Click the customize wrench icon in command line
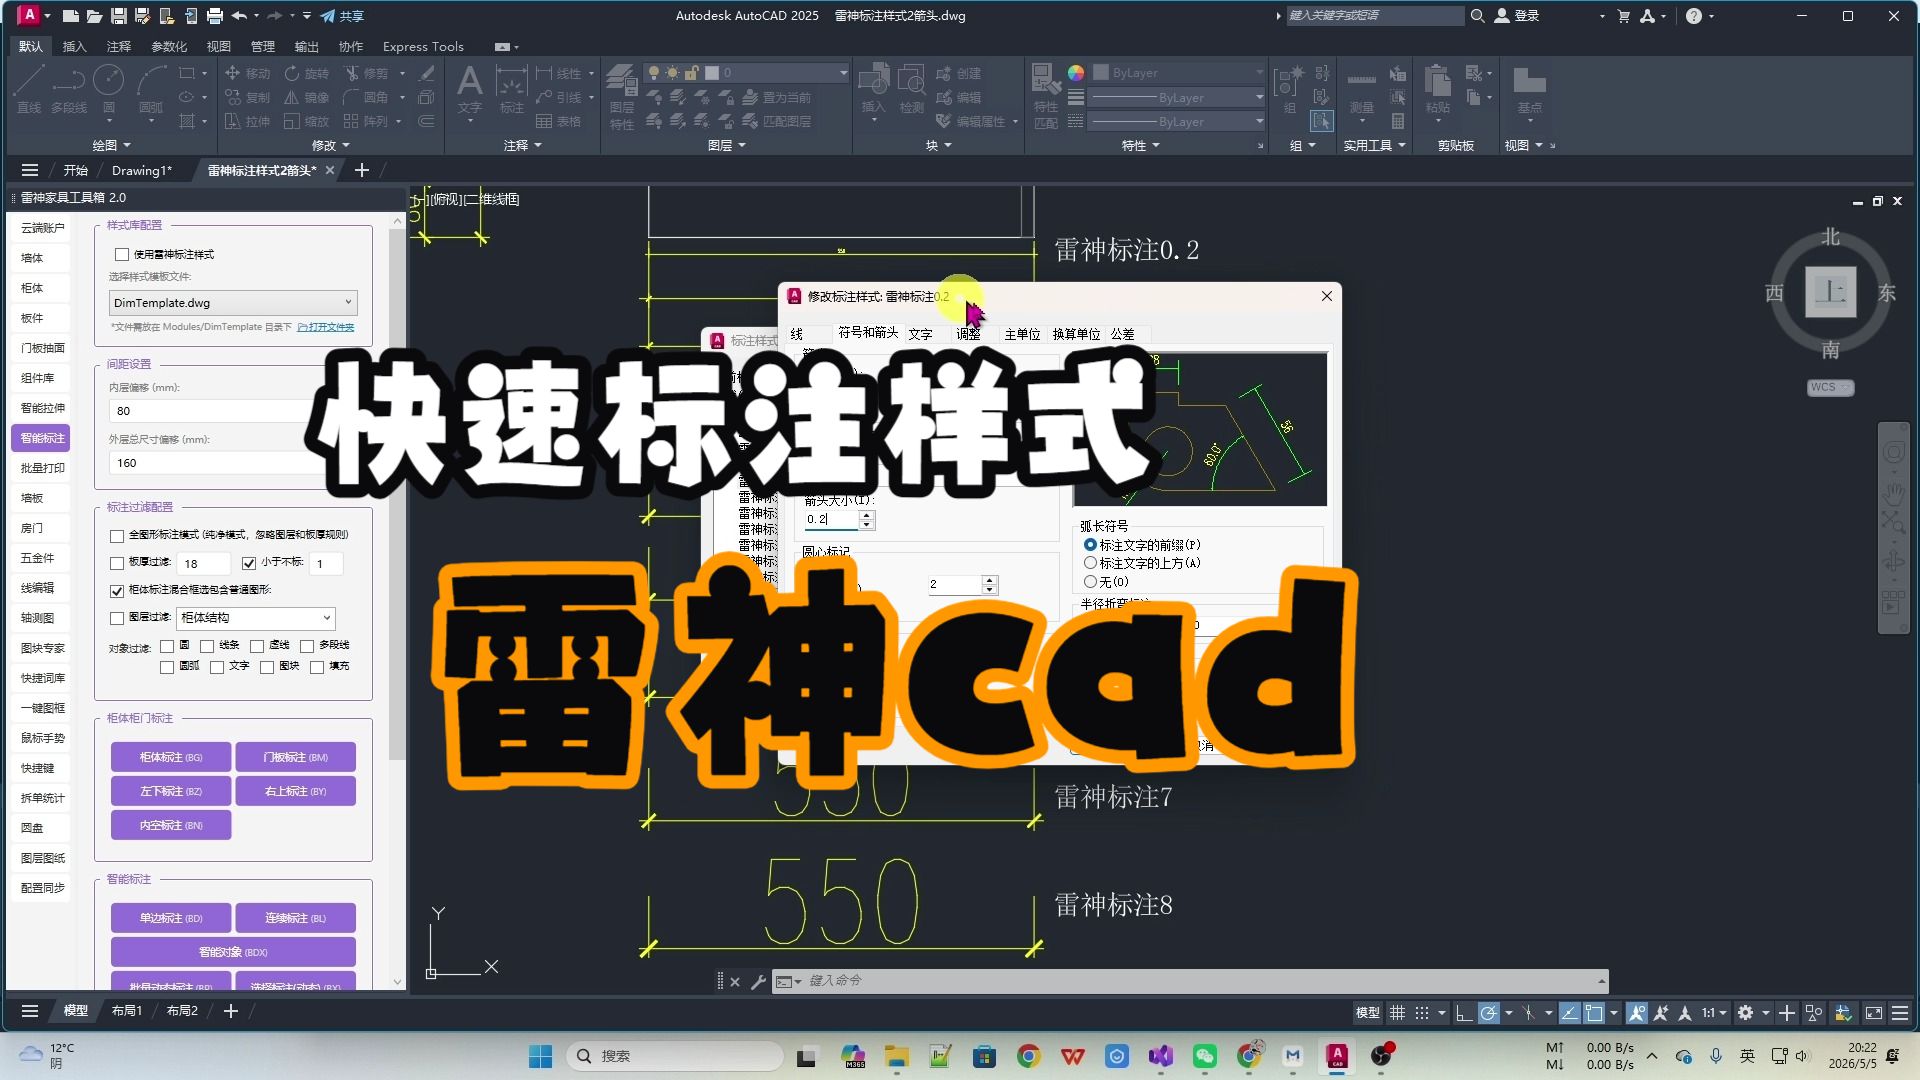This screenshot has width=1920, height=1080. point(758,982)
